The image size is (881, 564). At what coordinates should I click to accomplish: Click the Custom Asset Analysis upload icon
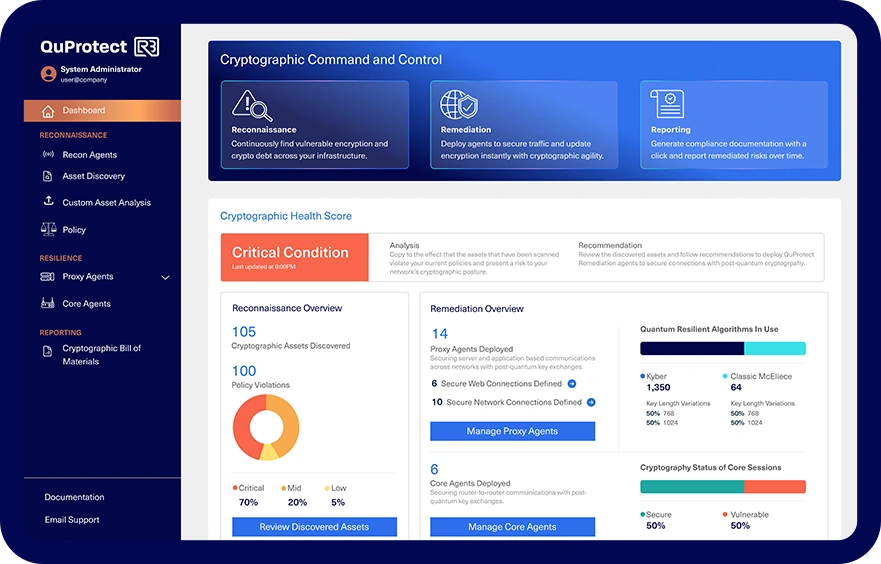pos(48,201)
